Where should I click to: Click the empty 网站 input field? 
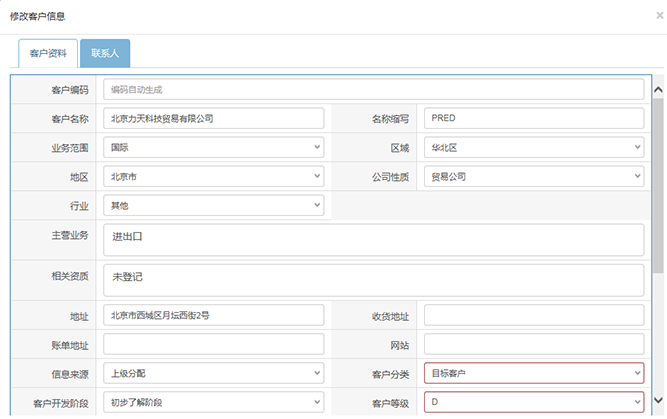click(x=533, y=345)
